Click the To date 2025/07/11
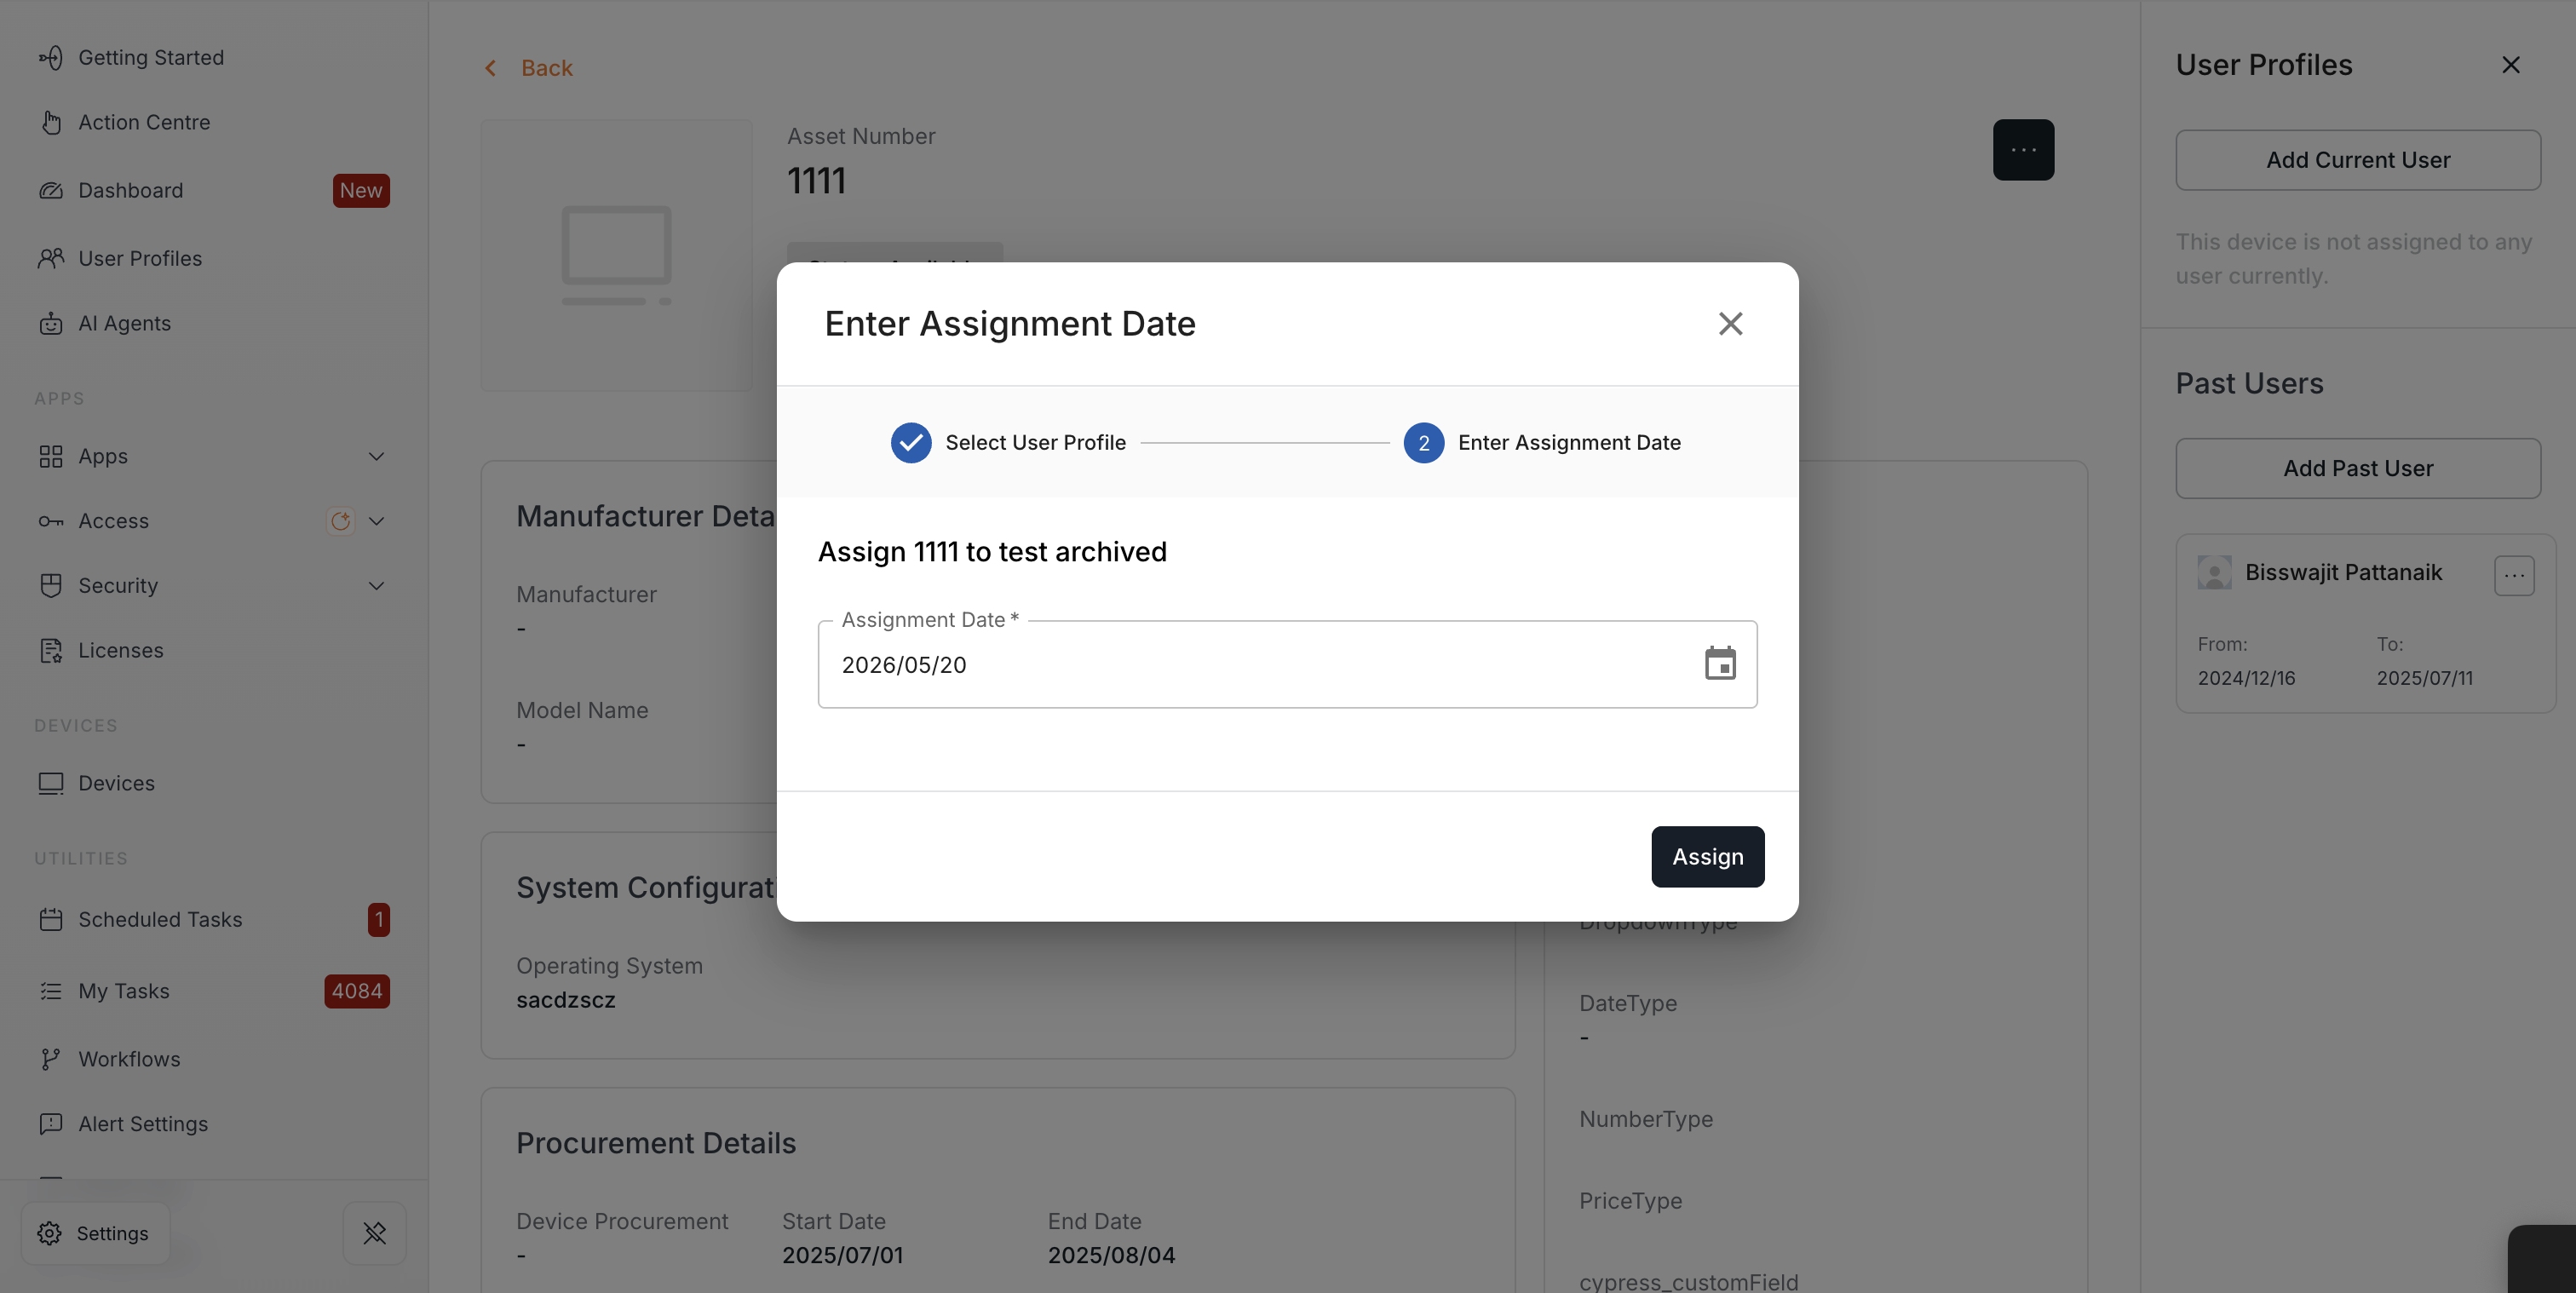2576x1293 pixels. point(2424,678)
